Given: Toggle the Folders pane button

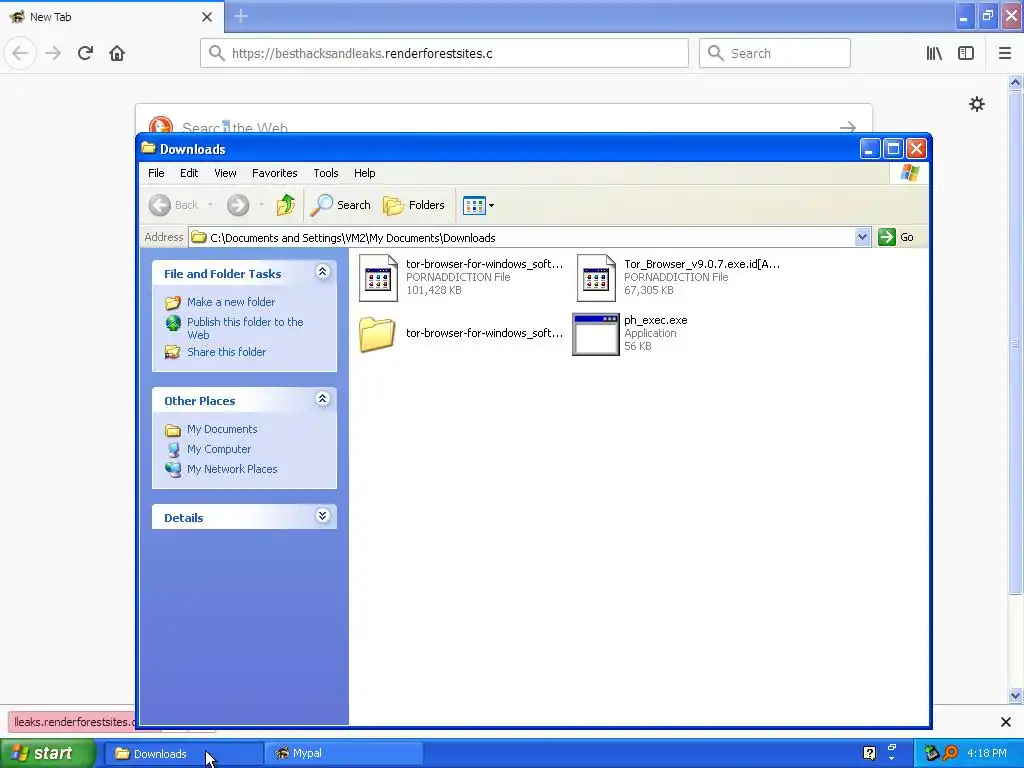Looking at the screenshot, I should [x=414, y=205].
